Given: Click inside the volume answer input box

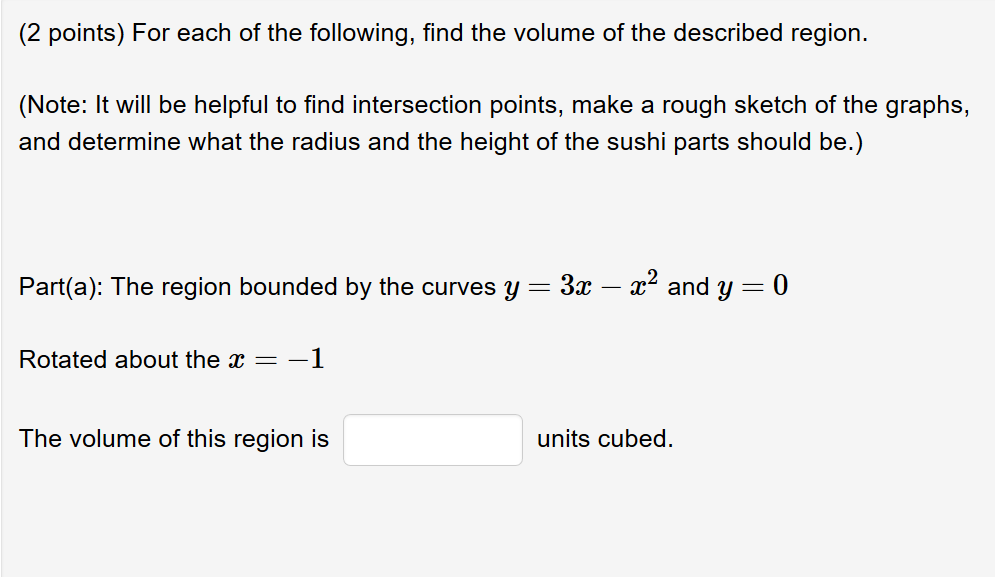Looking at the screenshot, I should point(432,440).
